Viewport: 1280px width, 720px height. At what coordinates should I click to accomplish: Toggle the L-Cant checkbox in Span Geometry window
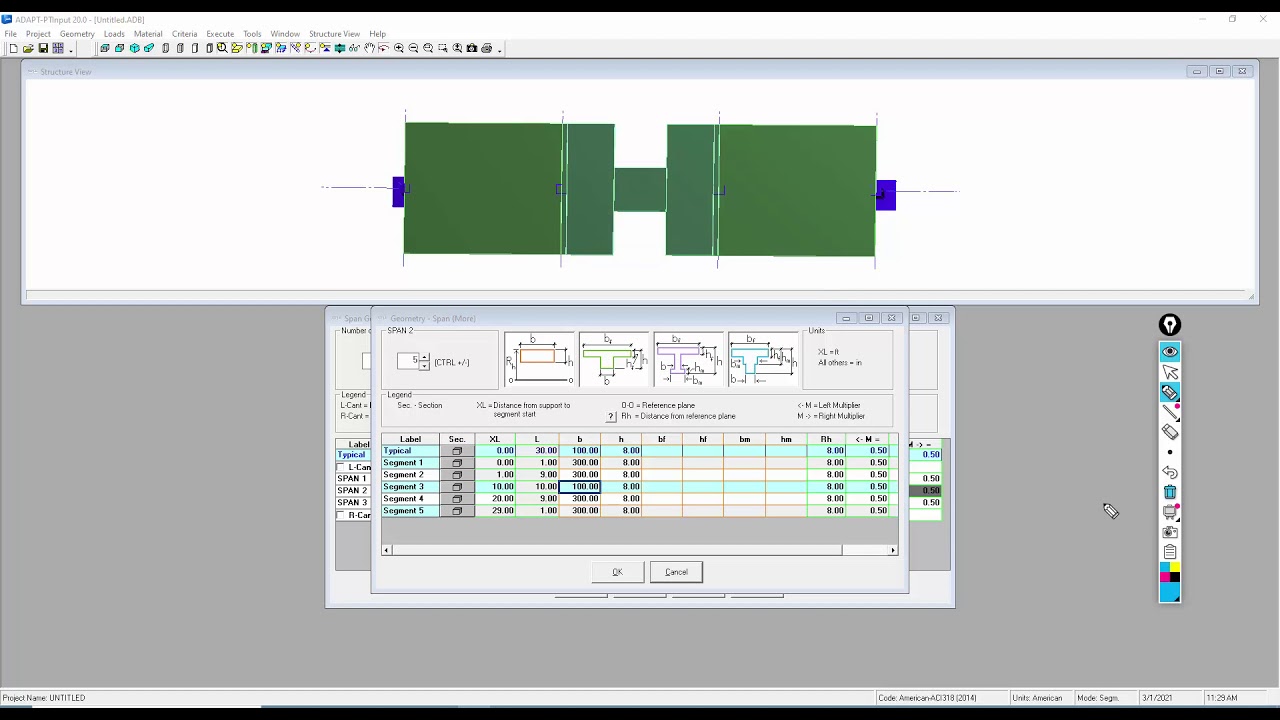tap(341, 467)
